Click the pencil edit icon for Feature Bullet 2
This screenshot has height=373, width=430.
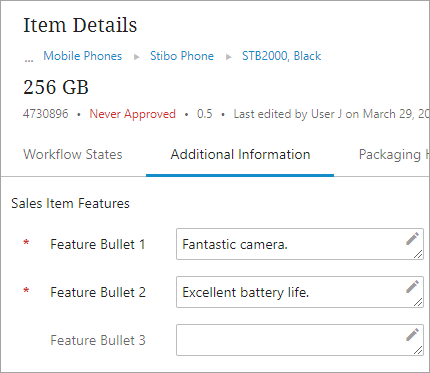click(412, 287)
